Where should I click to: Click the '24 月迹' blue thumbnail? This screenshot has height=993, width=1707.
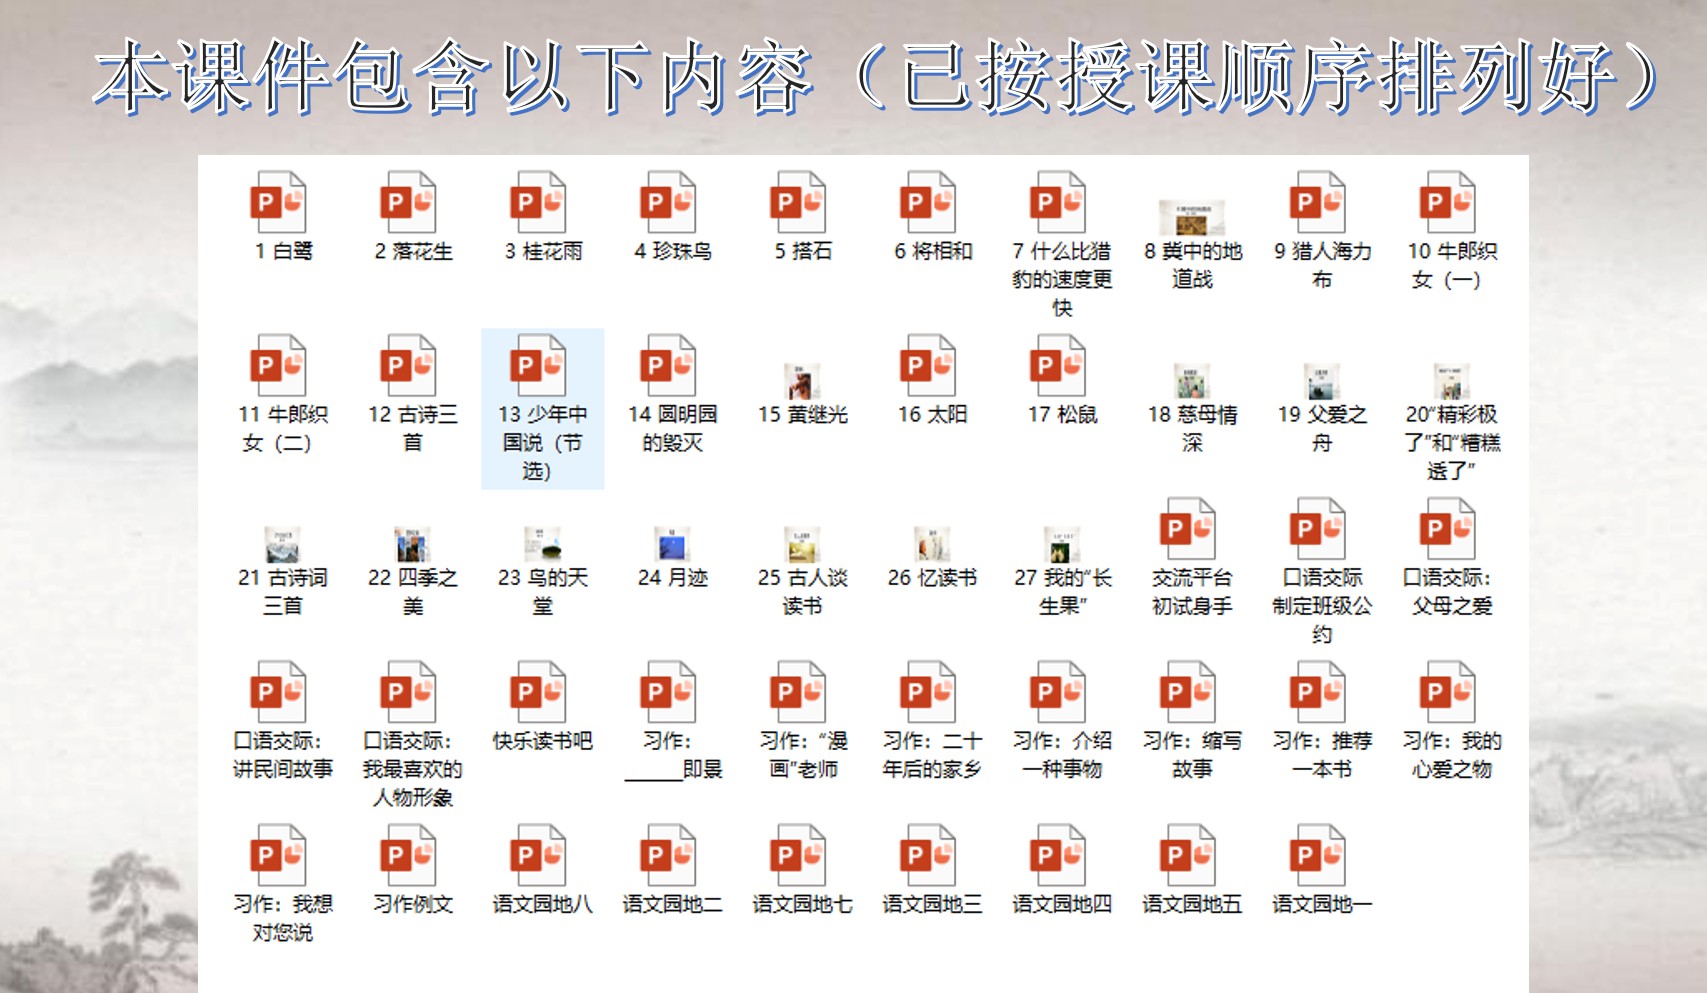672,545
